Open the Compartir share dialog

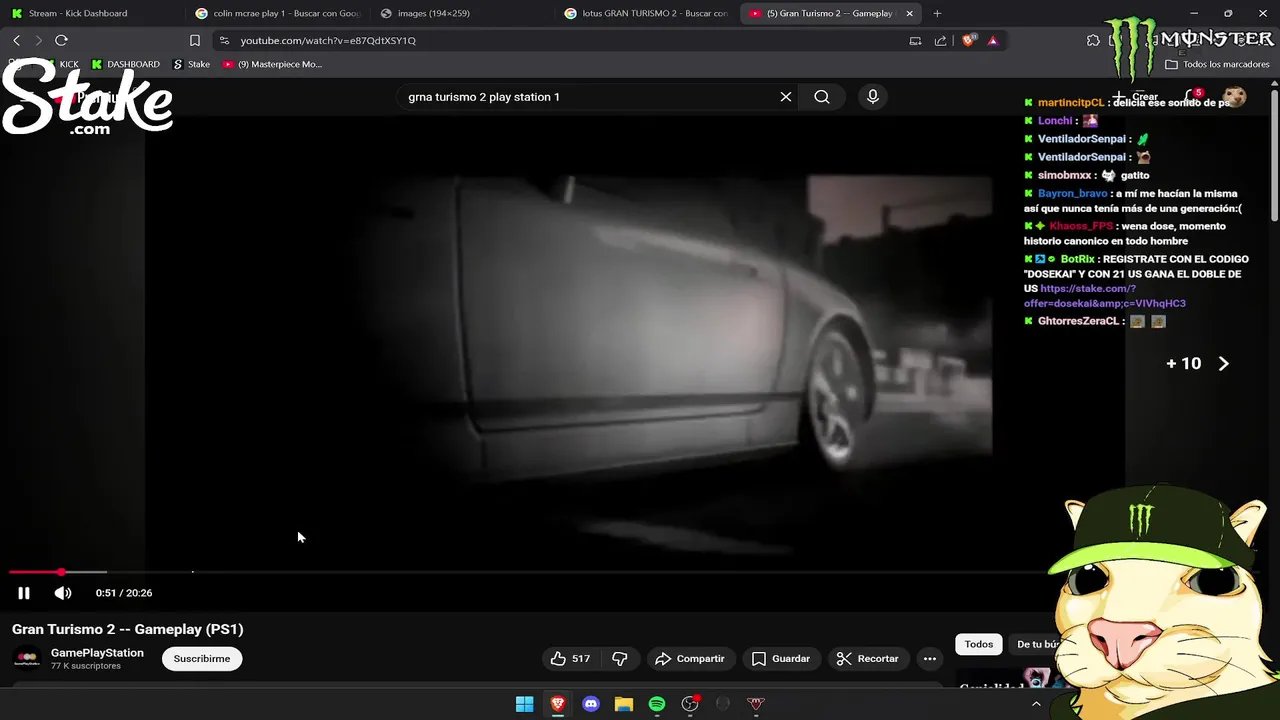pyautogui.click(x=690, y=658)
